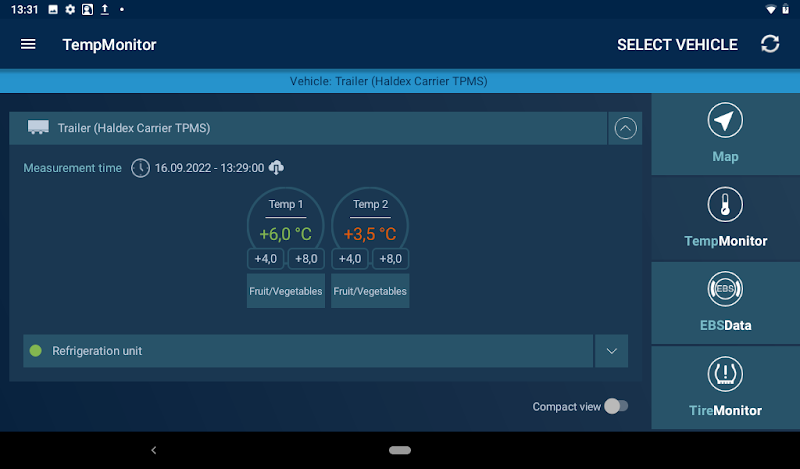This screenshot has height=469, width=800.
Task: Open the TempMonitor section in sidebar
Action: pos(725,218)
